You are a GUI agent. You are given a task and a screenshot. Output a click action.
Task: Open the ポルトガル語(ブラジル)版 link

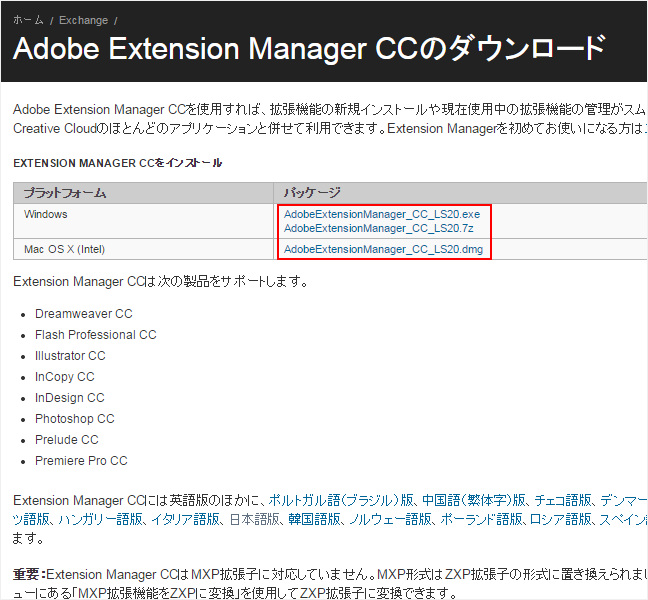click(342, 500)
